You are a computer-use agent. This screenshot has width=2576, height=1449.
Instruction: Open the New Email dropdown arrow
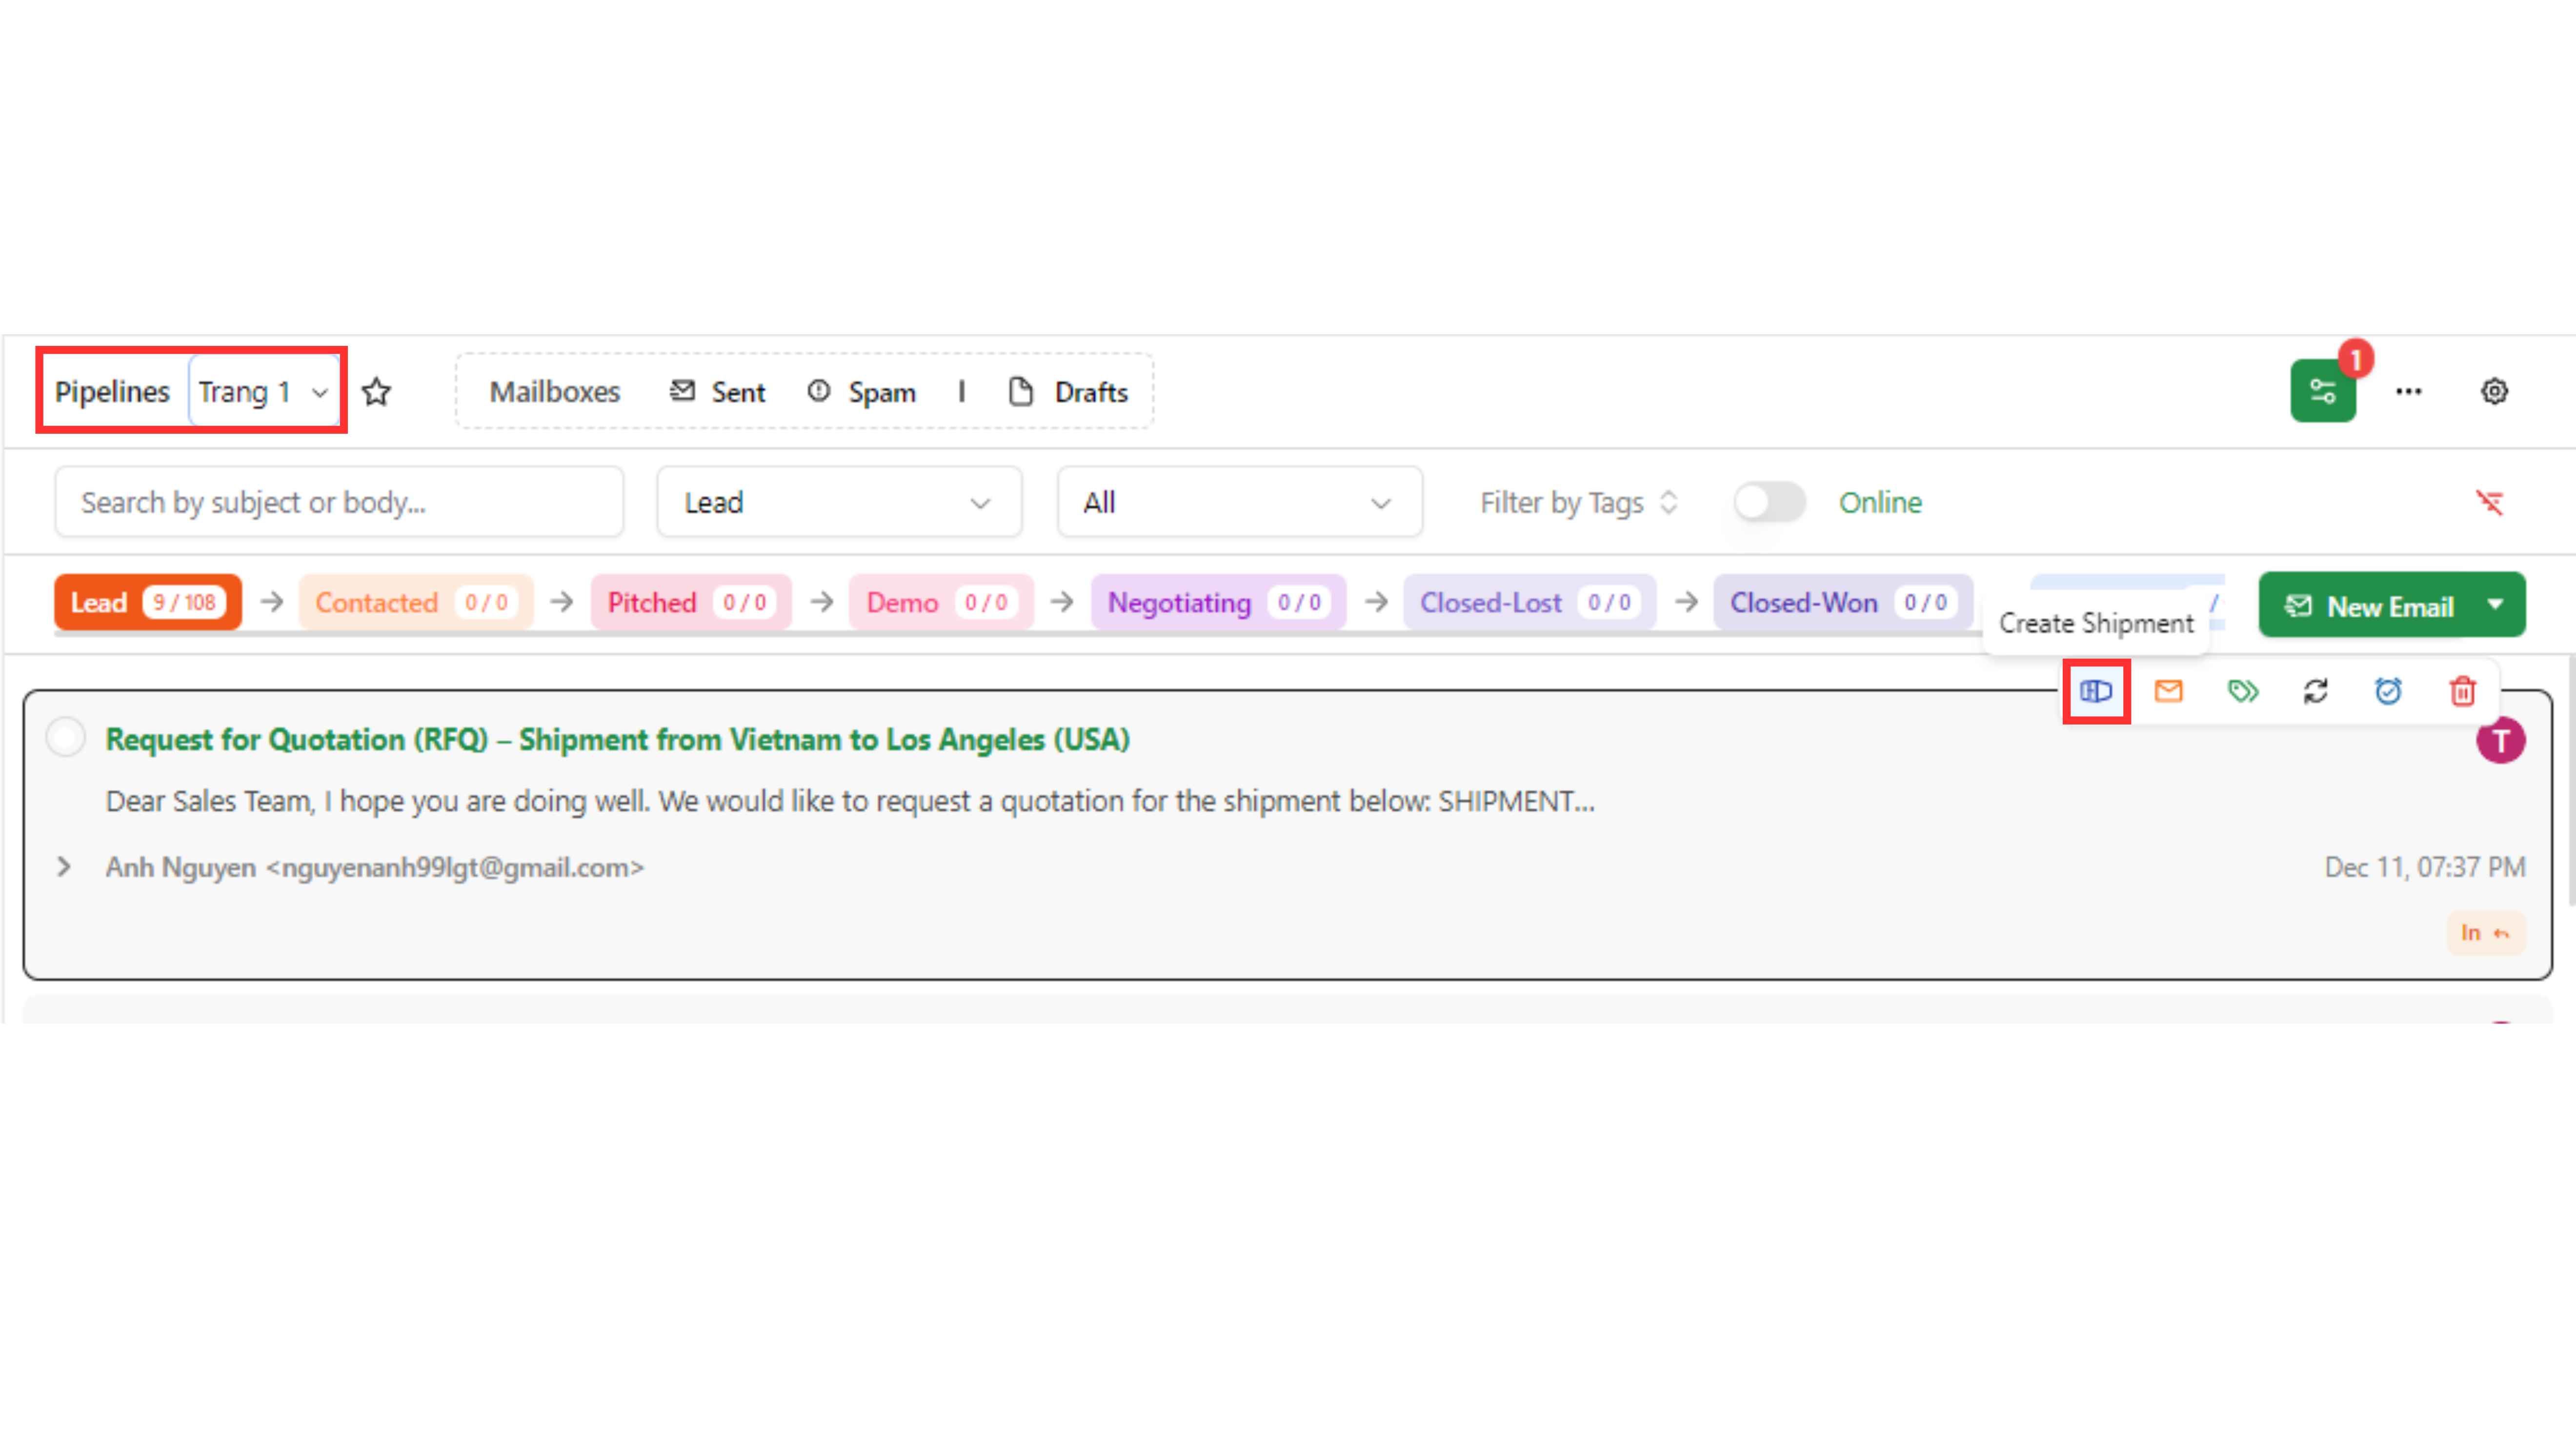[2495, 605]
